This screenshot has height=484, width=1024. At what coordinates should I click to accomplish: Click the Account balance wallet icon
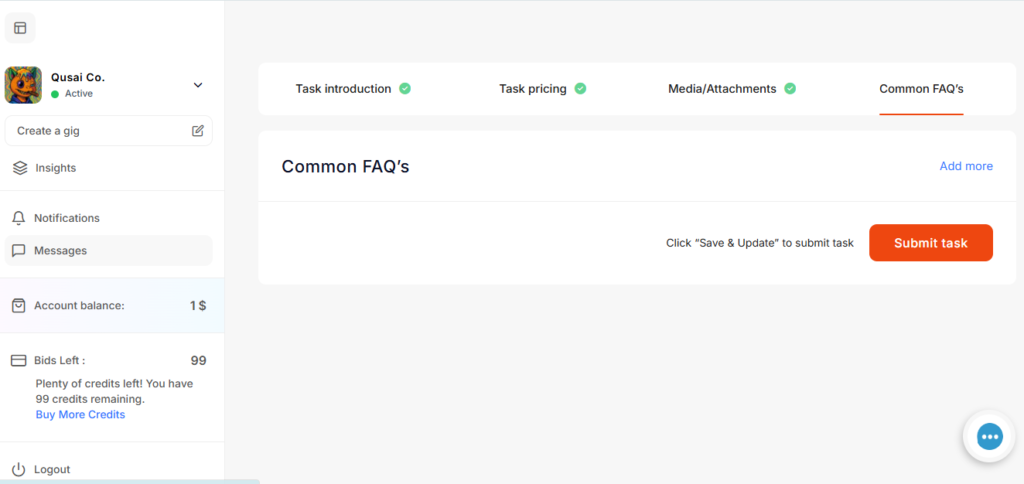pos(18,305)
